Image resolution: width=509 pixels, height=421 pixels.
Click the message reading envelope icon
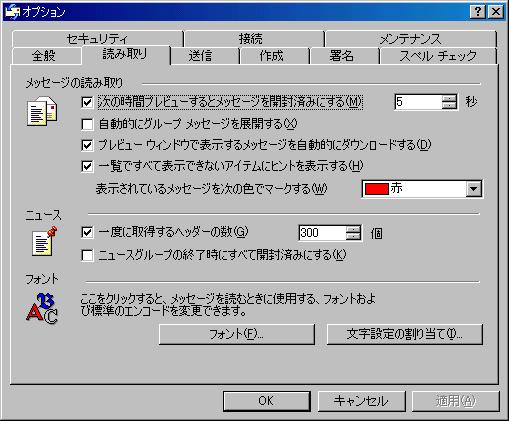click(x=42, y=111)
